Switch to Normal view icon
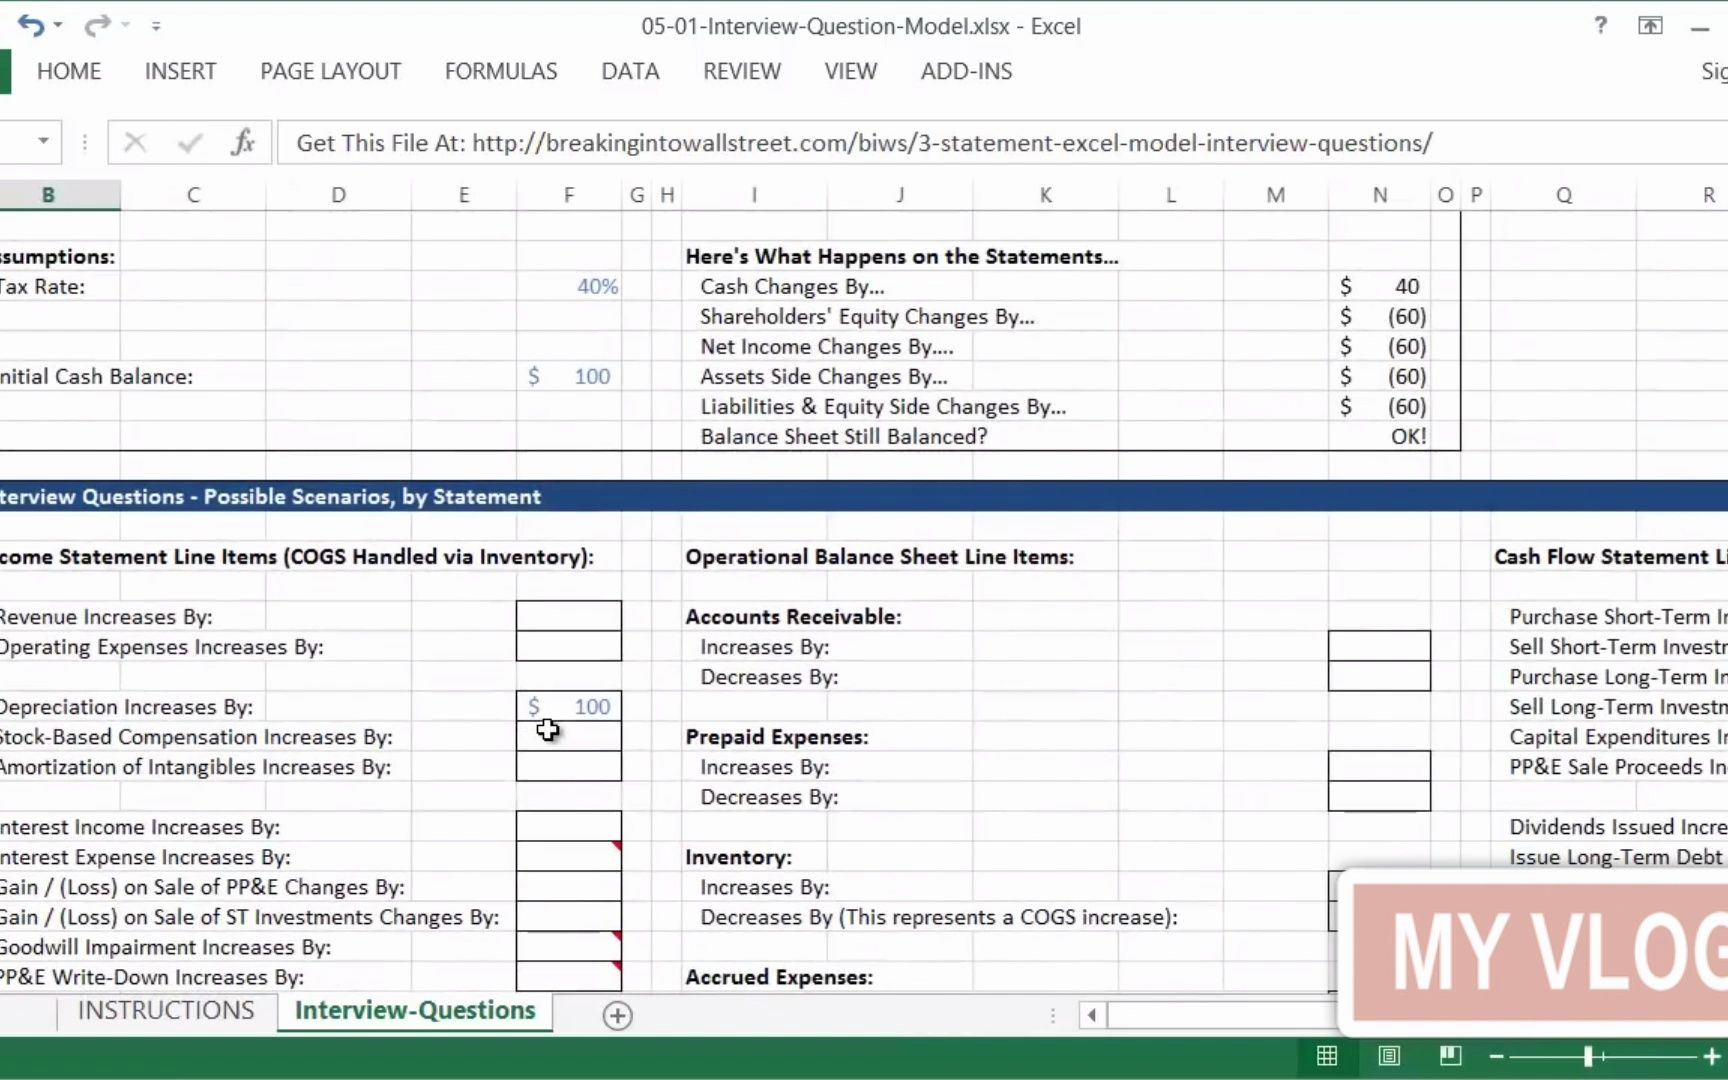 (1327, 1056)
